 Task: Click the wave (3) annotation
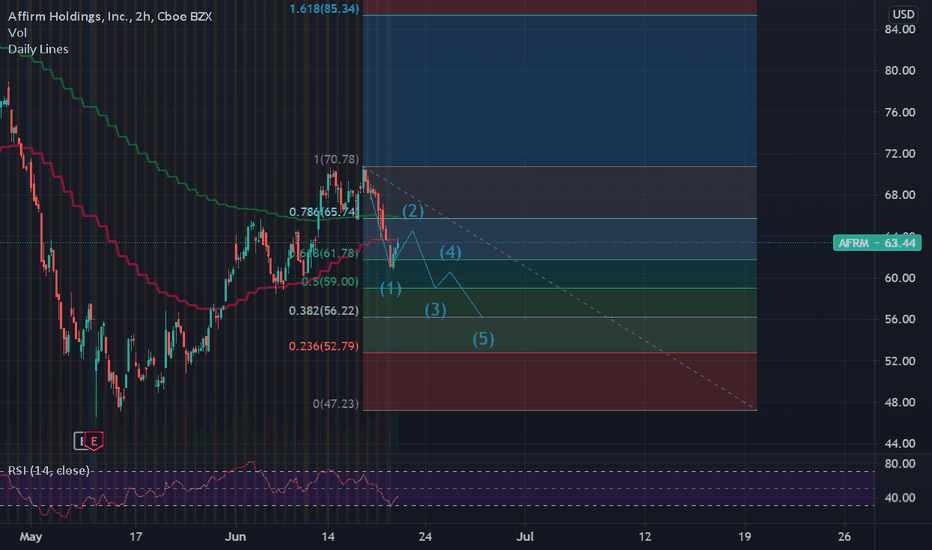pos(436,310)
